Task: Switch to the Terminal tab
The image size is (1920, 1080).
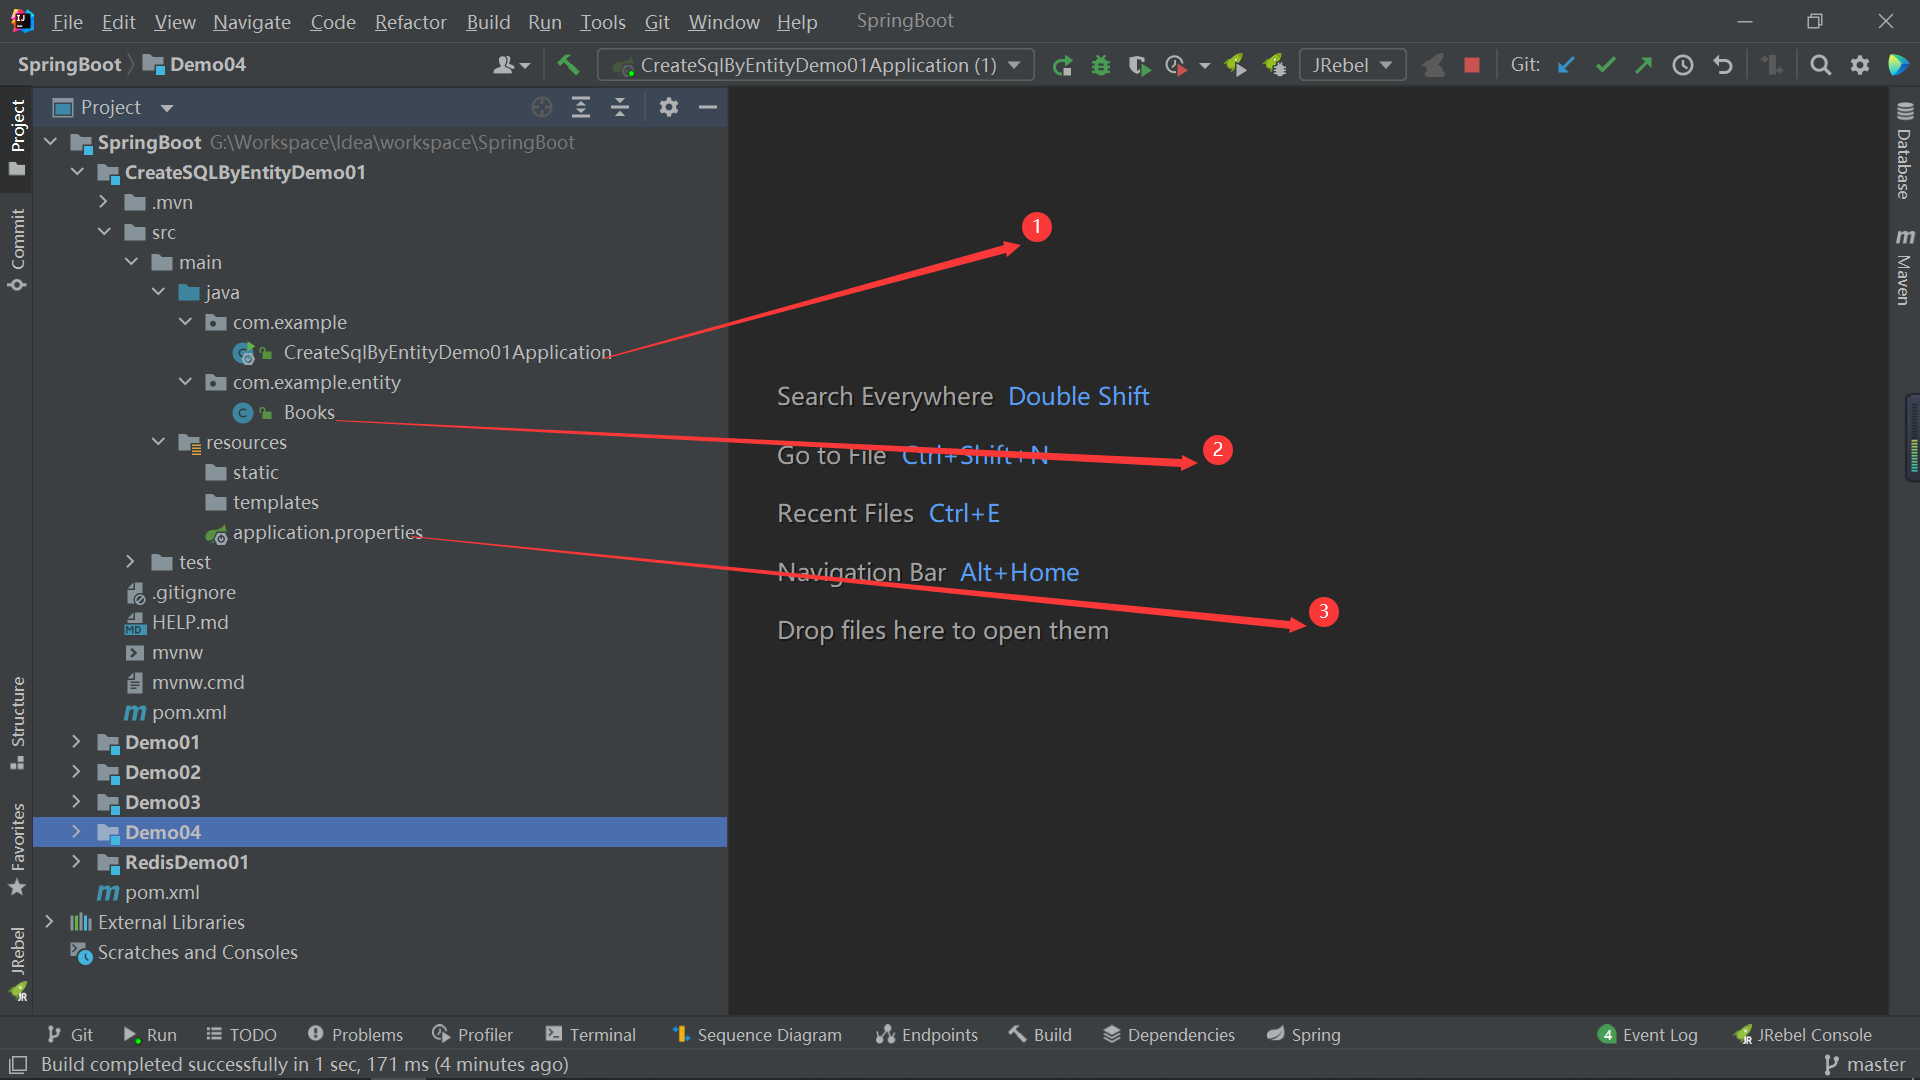Action: coord(590,1034)
